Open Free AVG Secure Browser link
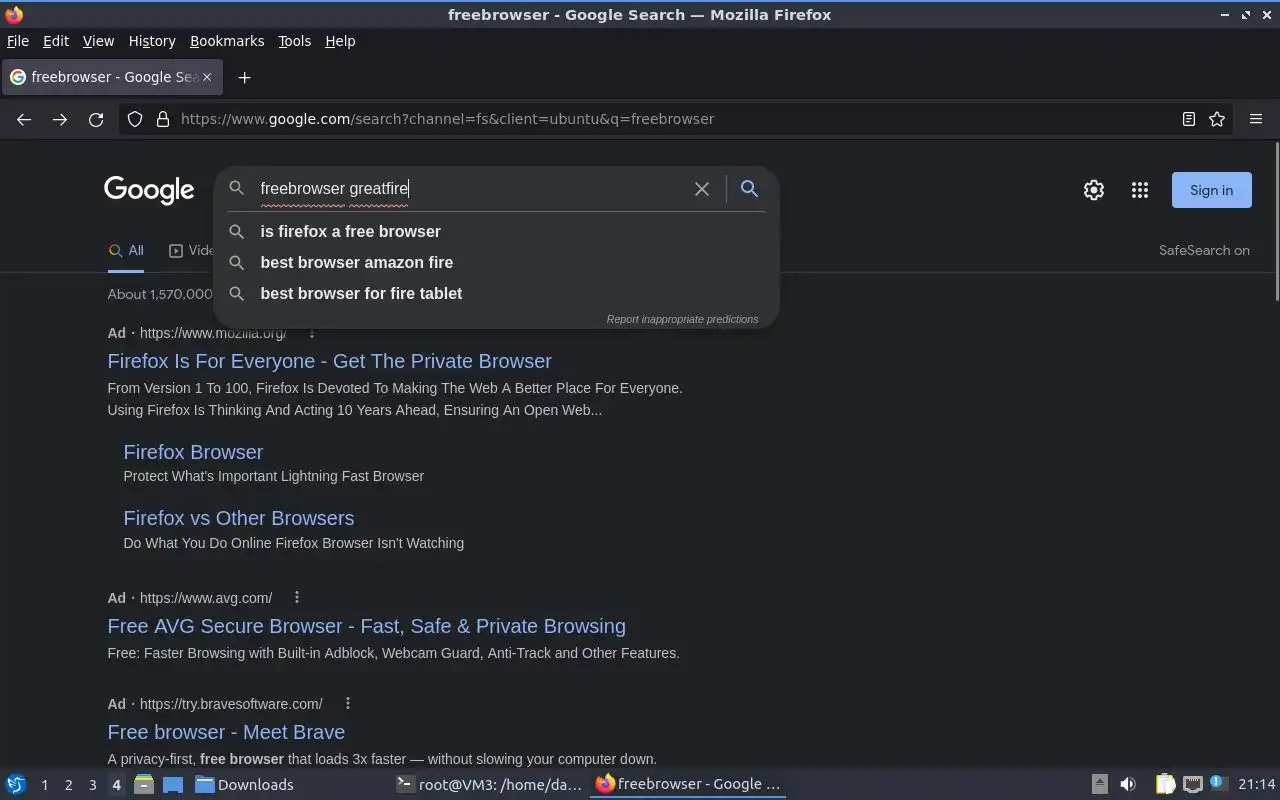The width and height of the screenshot is (1280, 800). point(367,626)
